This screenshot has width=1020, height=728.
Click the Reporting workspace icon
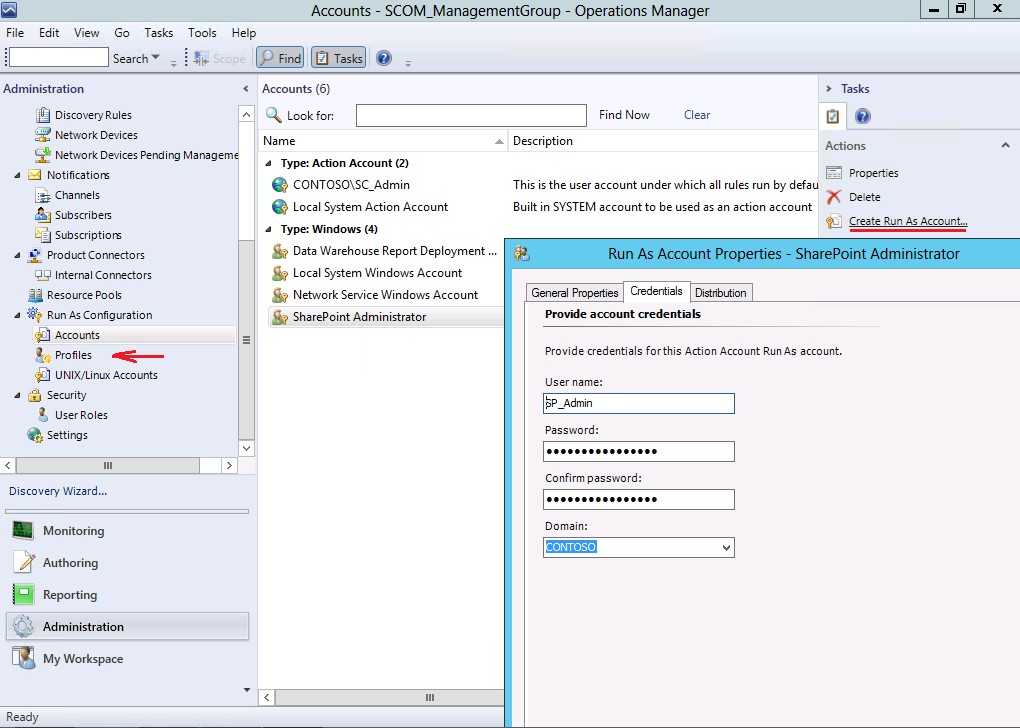(23, 595)
